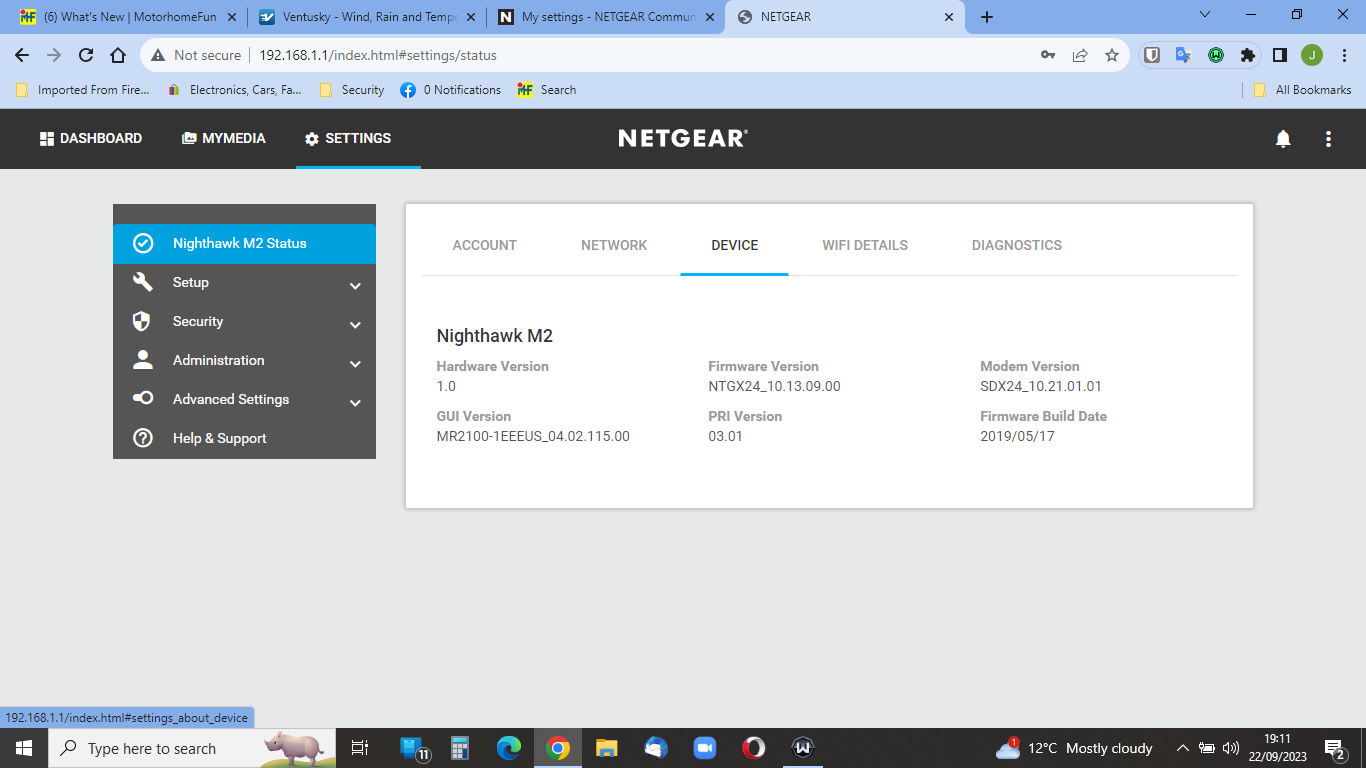This screenshot has height=768, width=1366.
Task: Click the Administration person icon
Action: (x=142, y=360)
